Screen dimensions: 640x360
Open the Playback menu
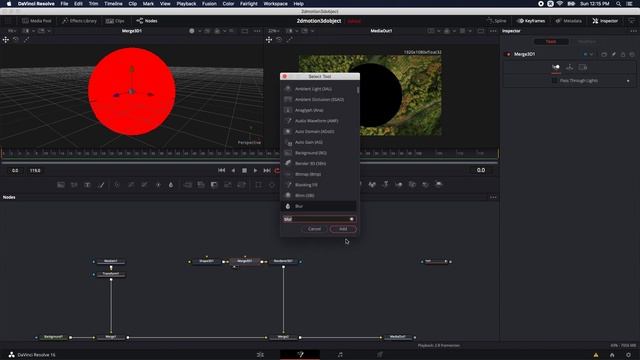pos(186,4)
